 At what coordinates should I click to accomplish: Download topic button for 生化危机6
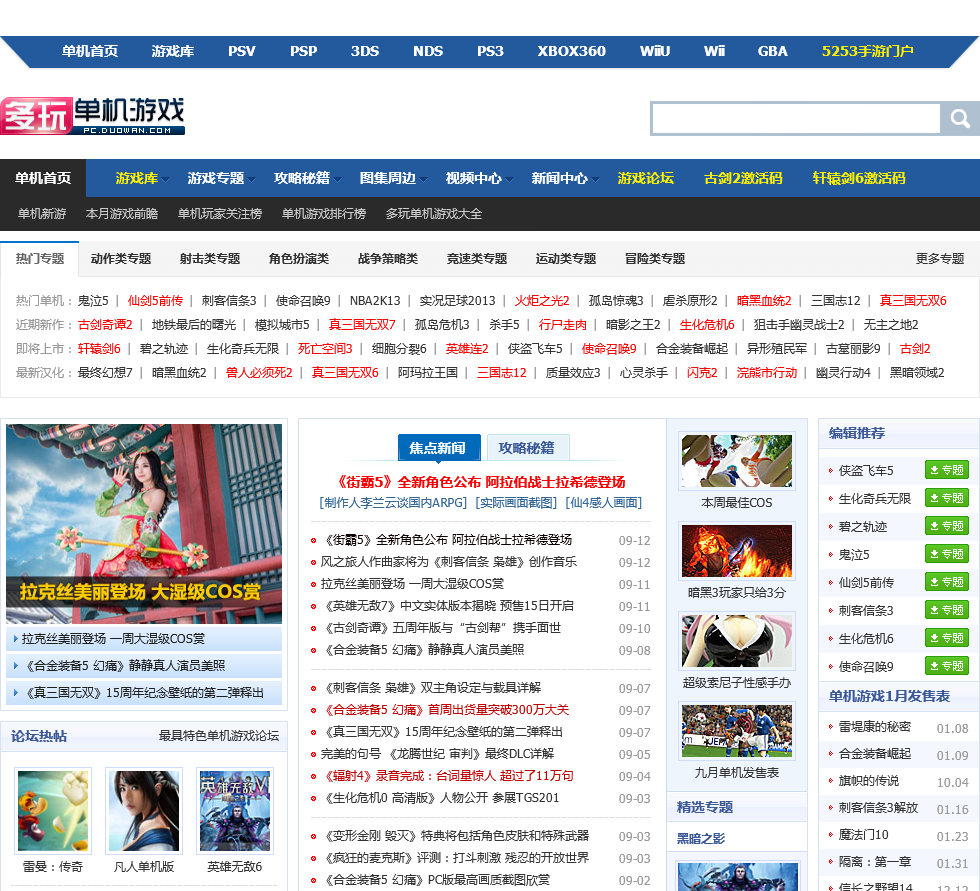946,638
